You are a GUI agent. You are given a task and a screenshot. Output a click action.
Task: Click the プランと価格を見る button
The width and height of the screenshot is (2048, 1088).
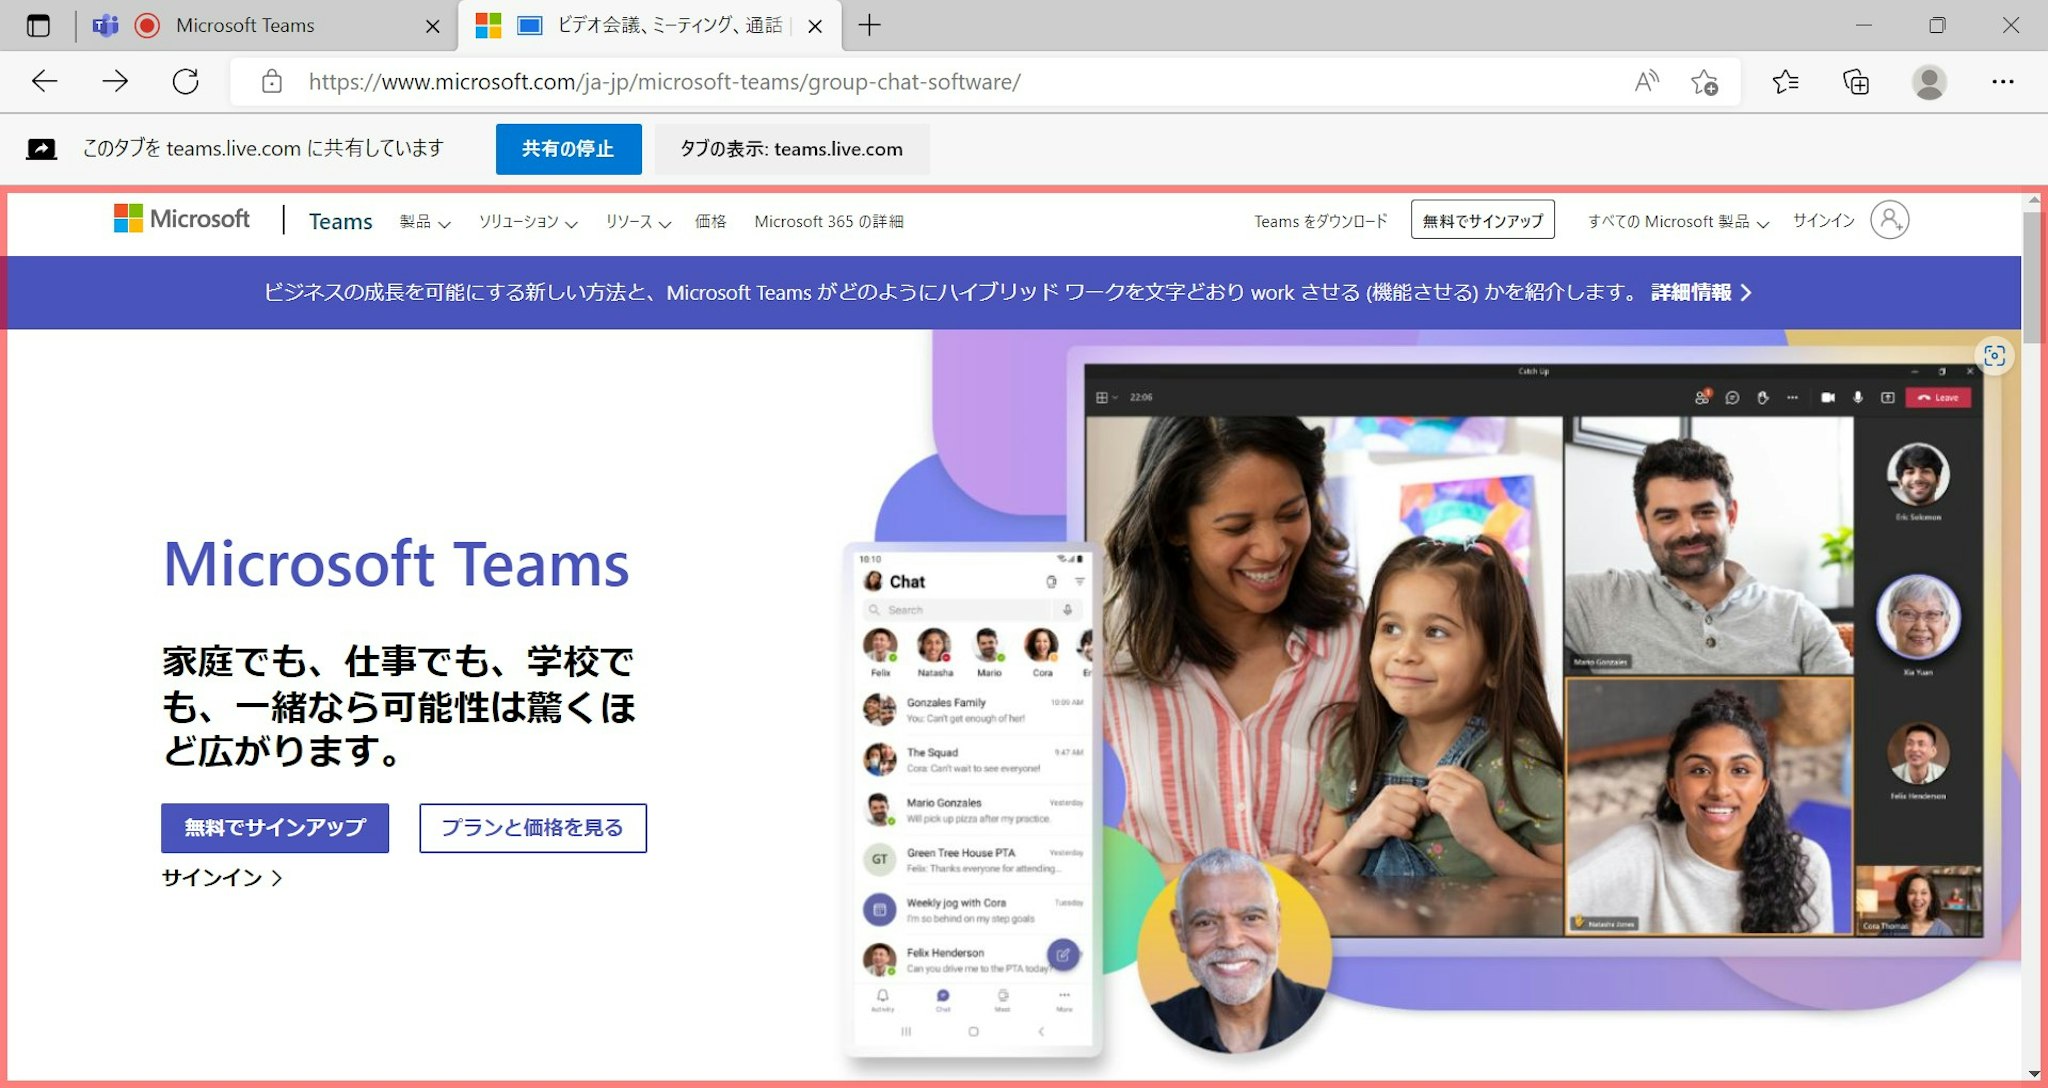[532, 828]
